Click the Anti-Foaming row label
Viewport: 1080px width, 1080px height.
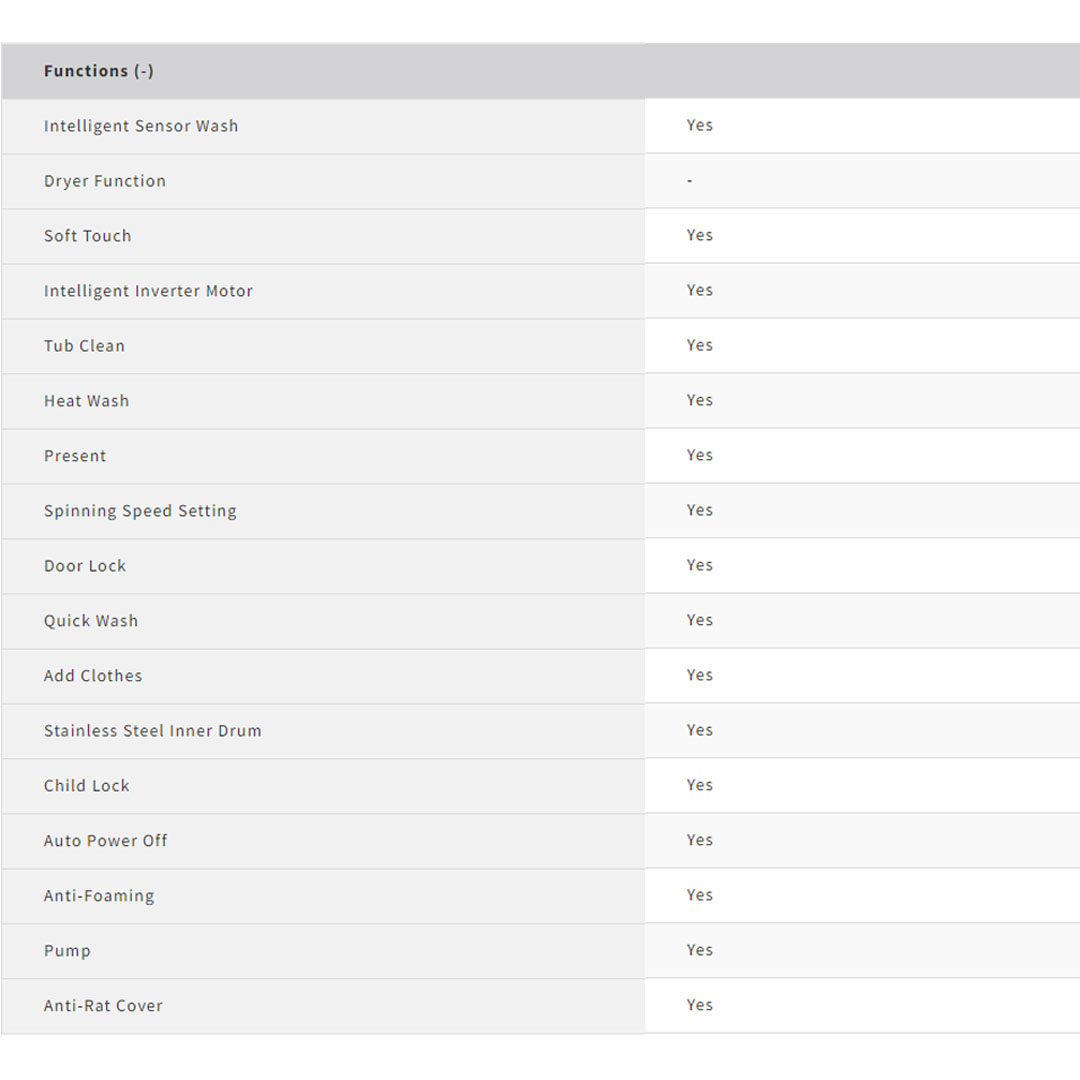click(x=99, y=896)
